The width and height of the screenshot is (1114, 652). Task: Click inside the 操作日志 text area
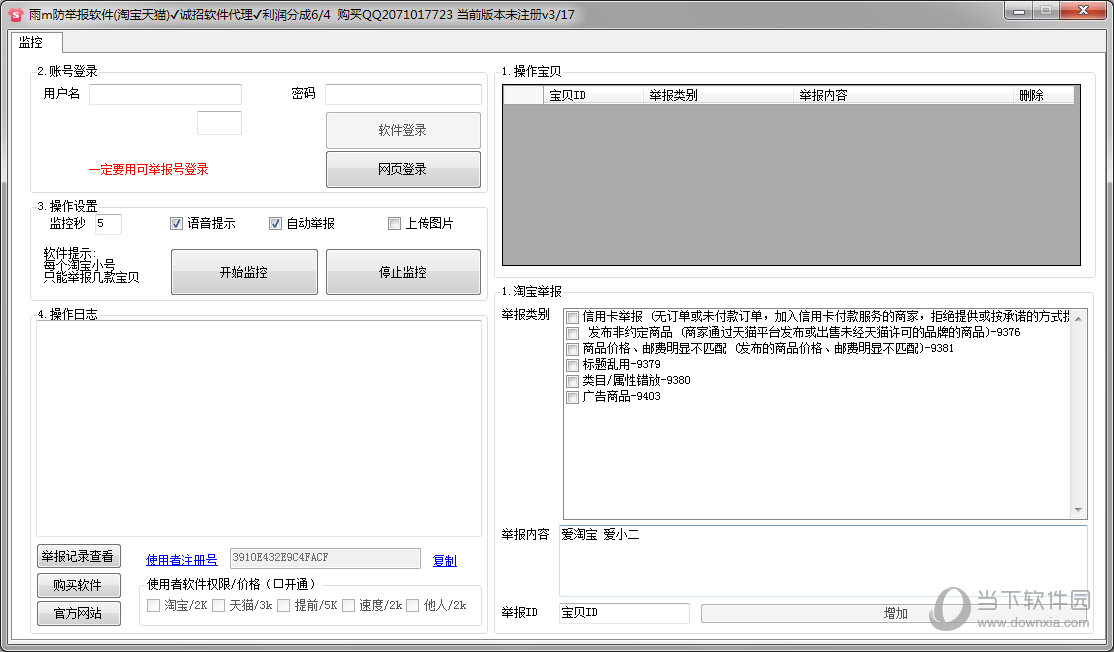click(259, 428)
